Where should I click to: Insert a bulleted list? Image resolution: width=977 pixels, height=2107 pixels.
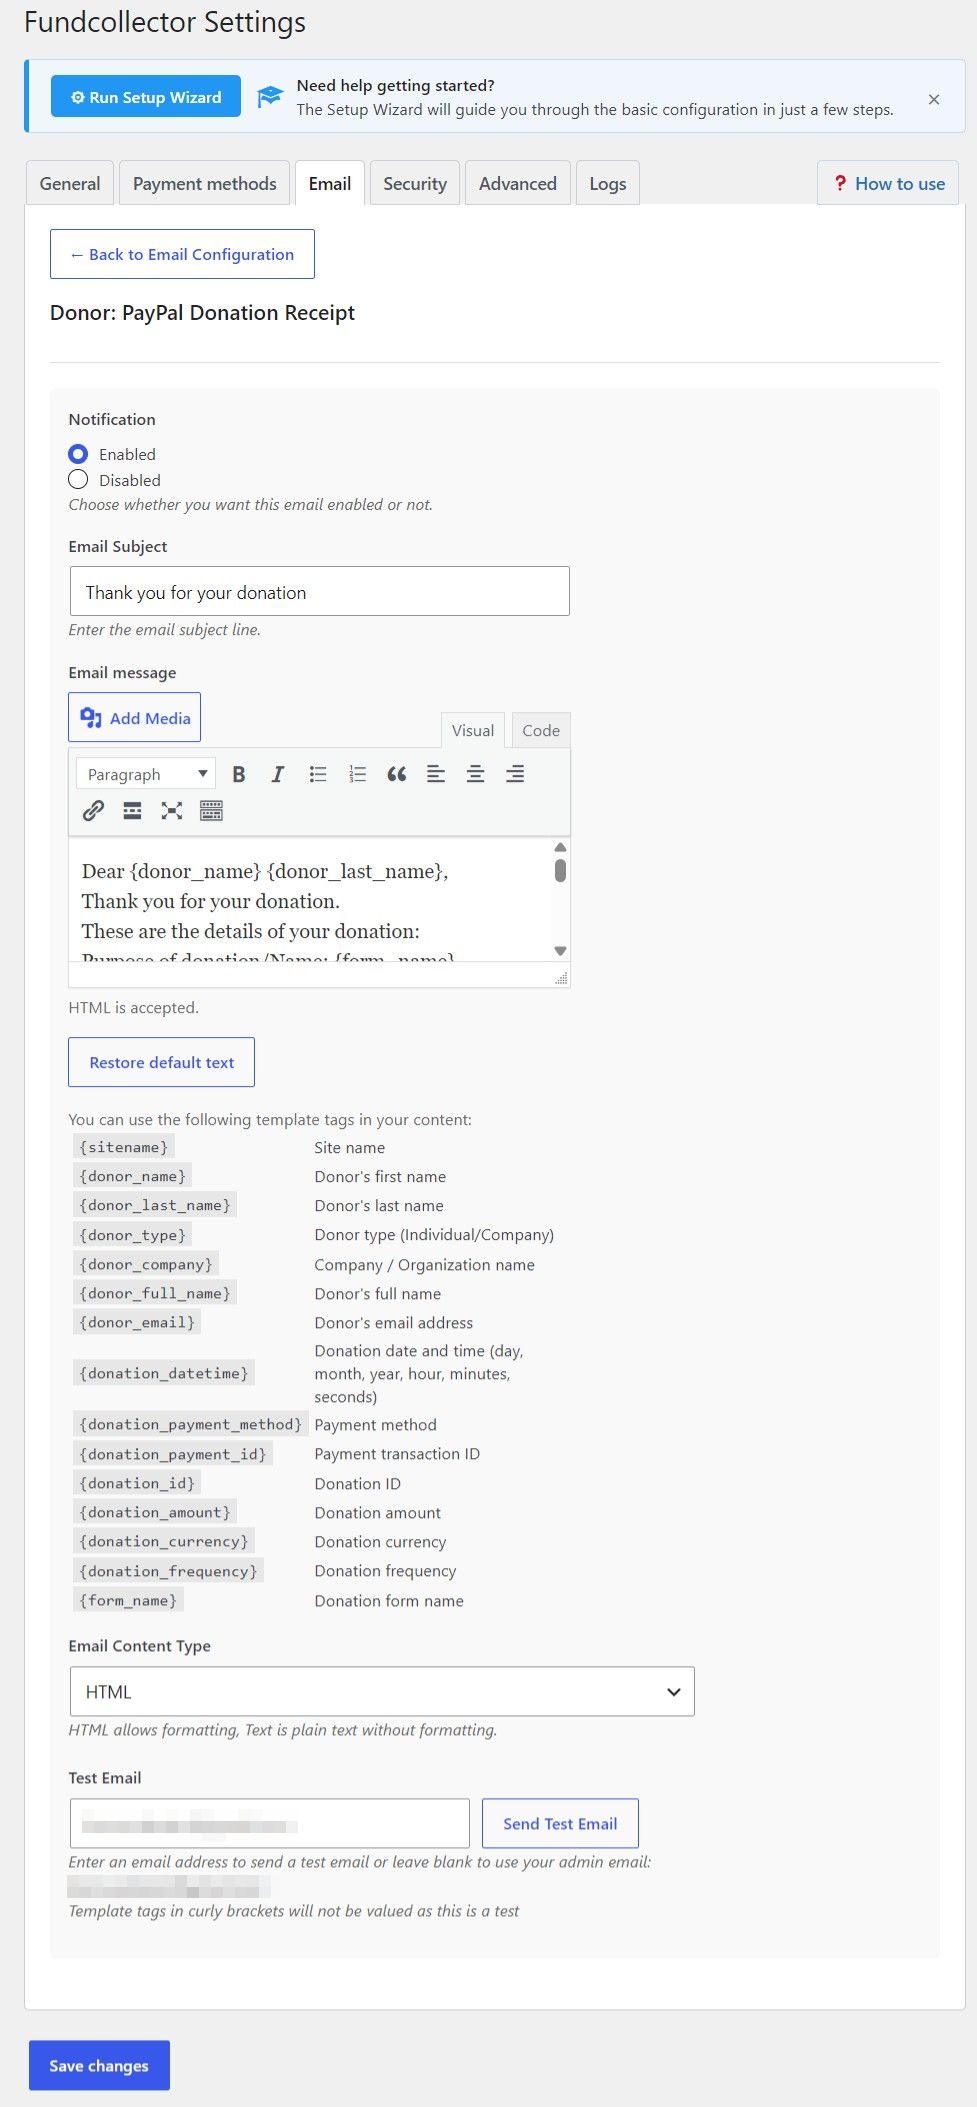point(318,774)
